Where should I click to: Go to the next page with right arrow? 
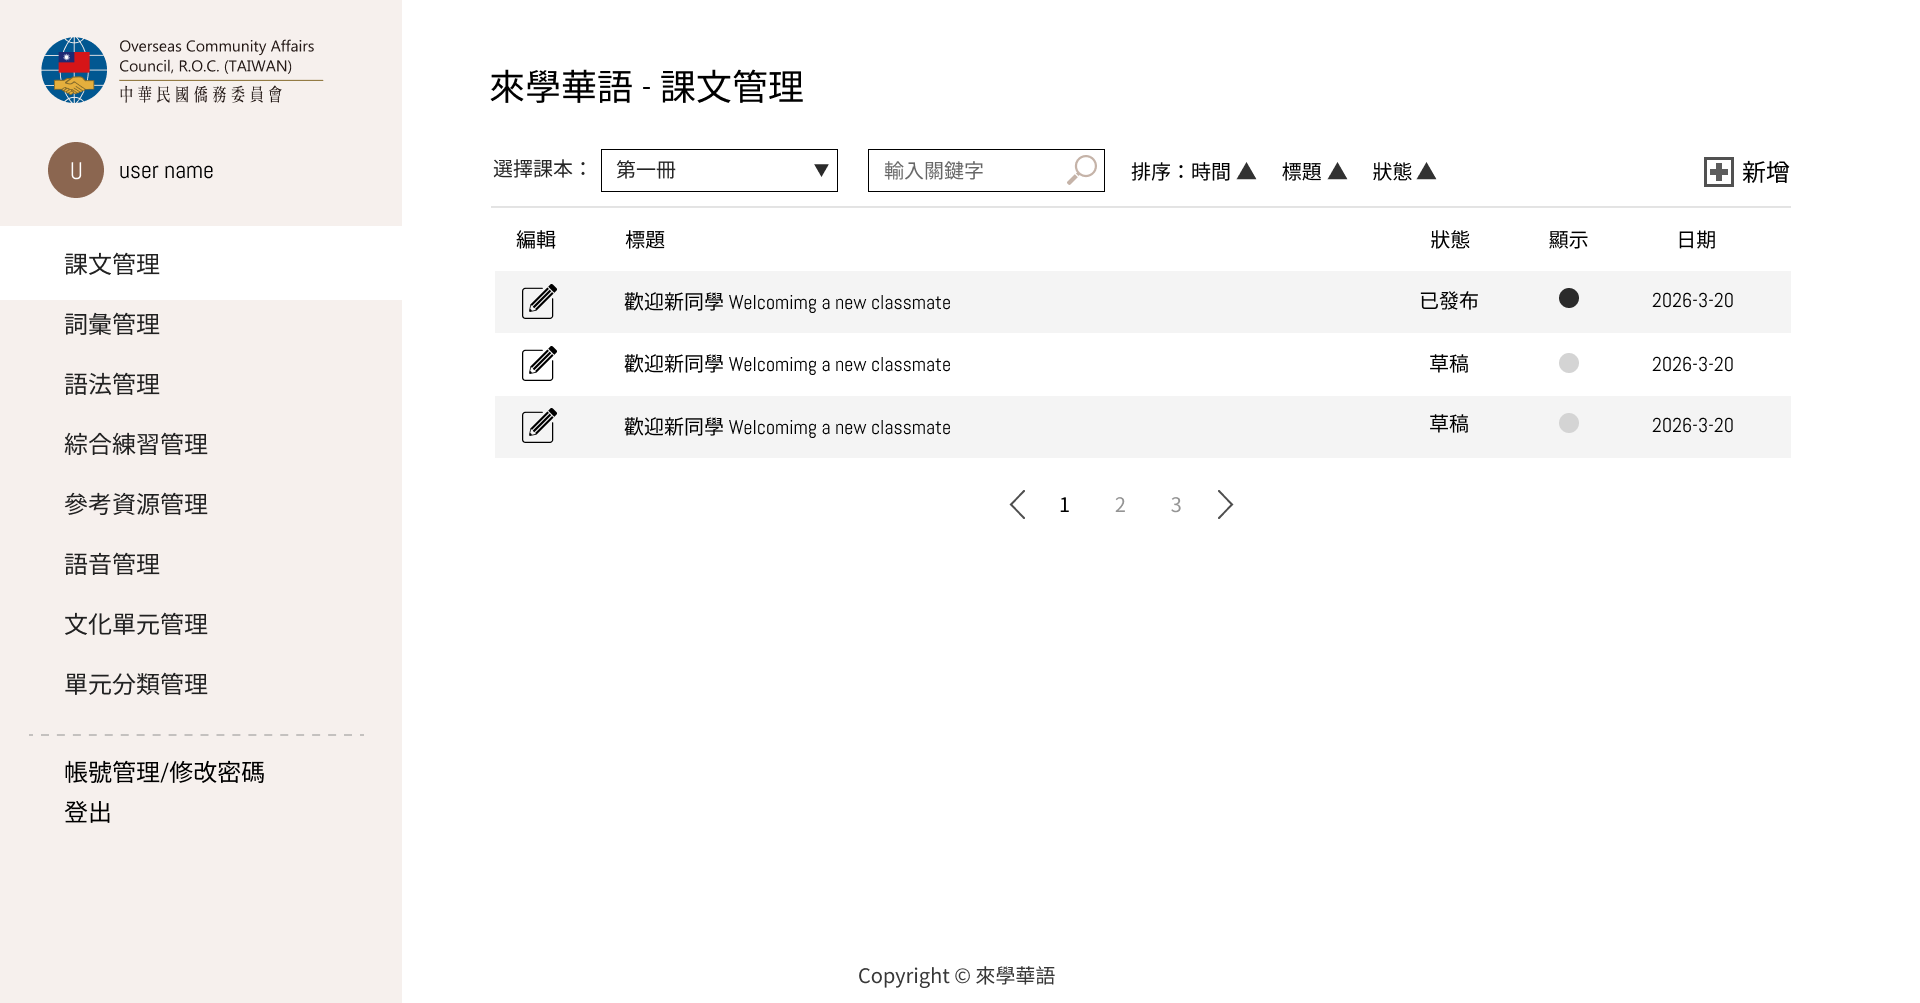[1225, 504]
